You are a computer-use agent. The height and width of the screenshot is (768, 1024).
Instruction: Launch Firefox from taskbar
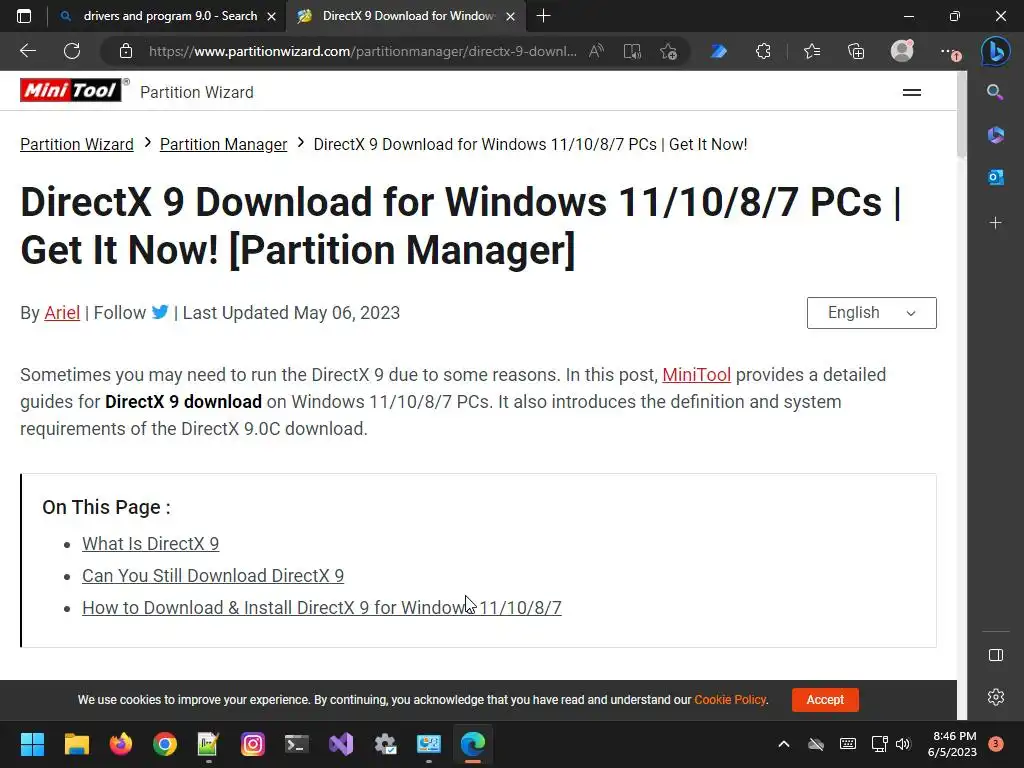tap(121, 744)
